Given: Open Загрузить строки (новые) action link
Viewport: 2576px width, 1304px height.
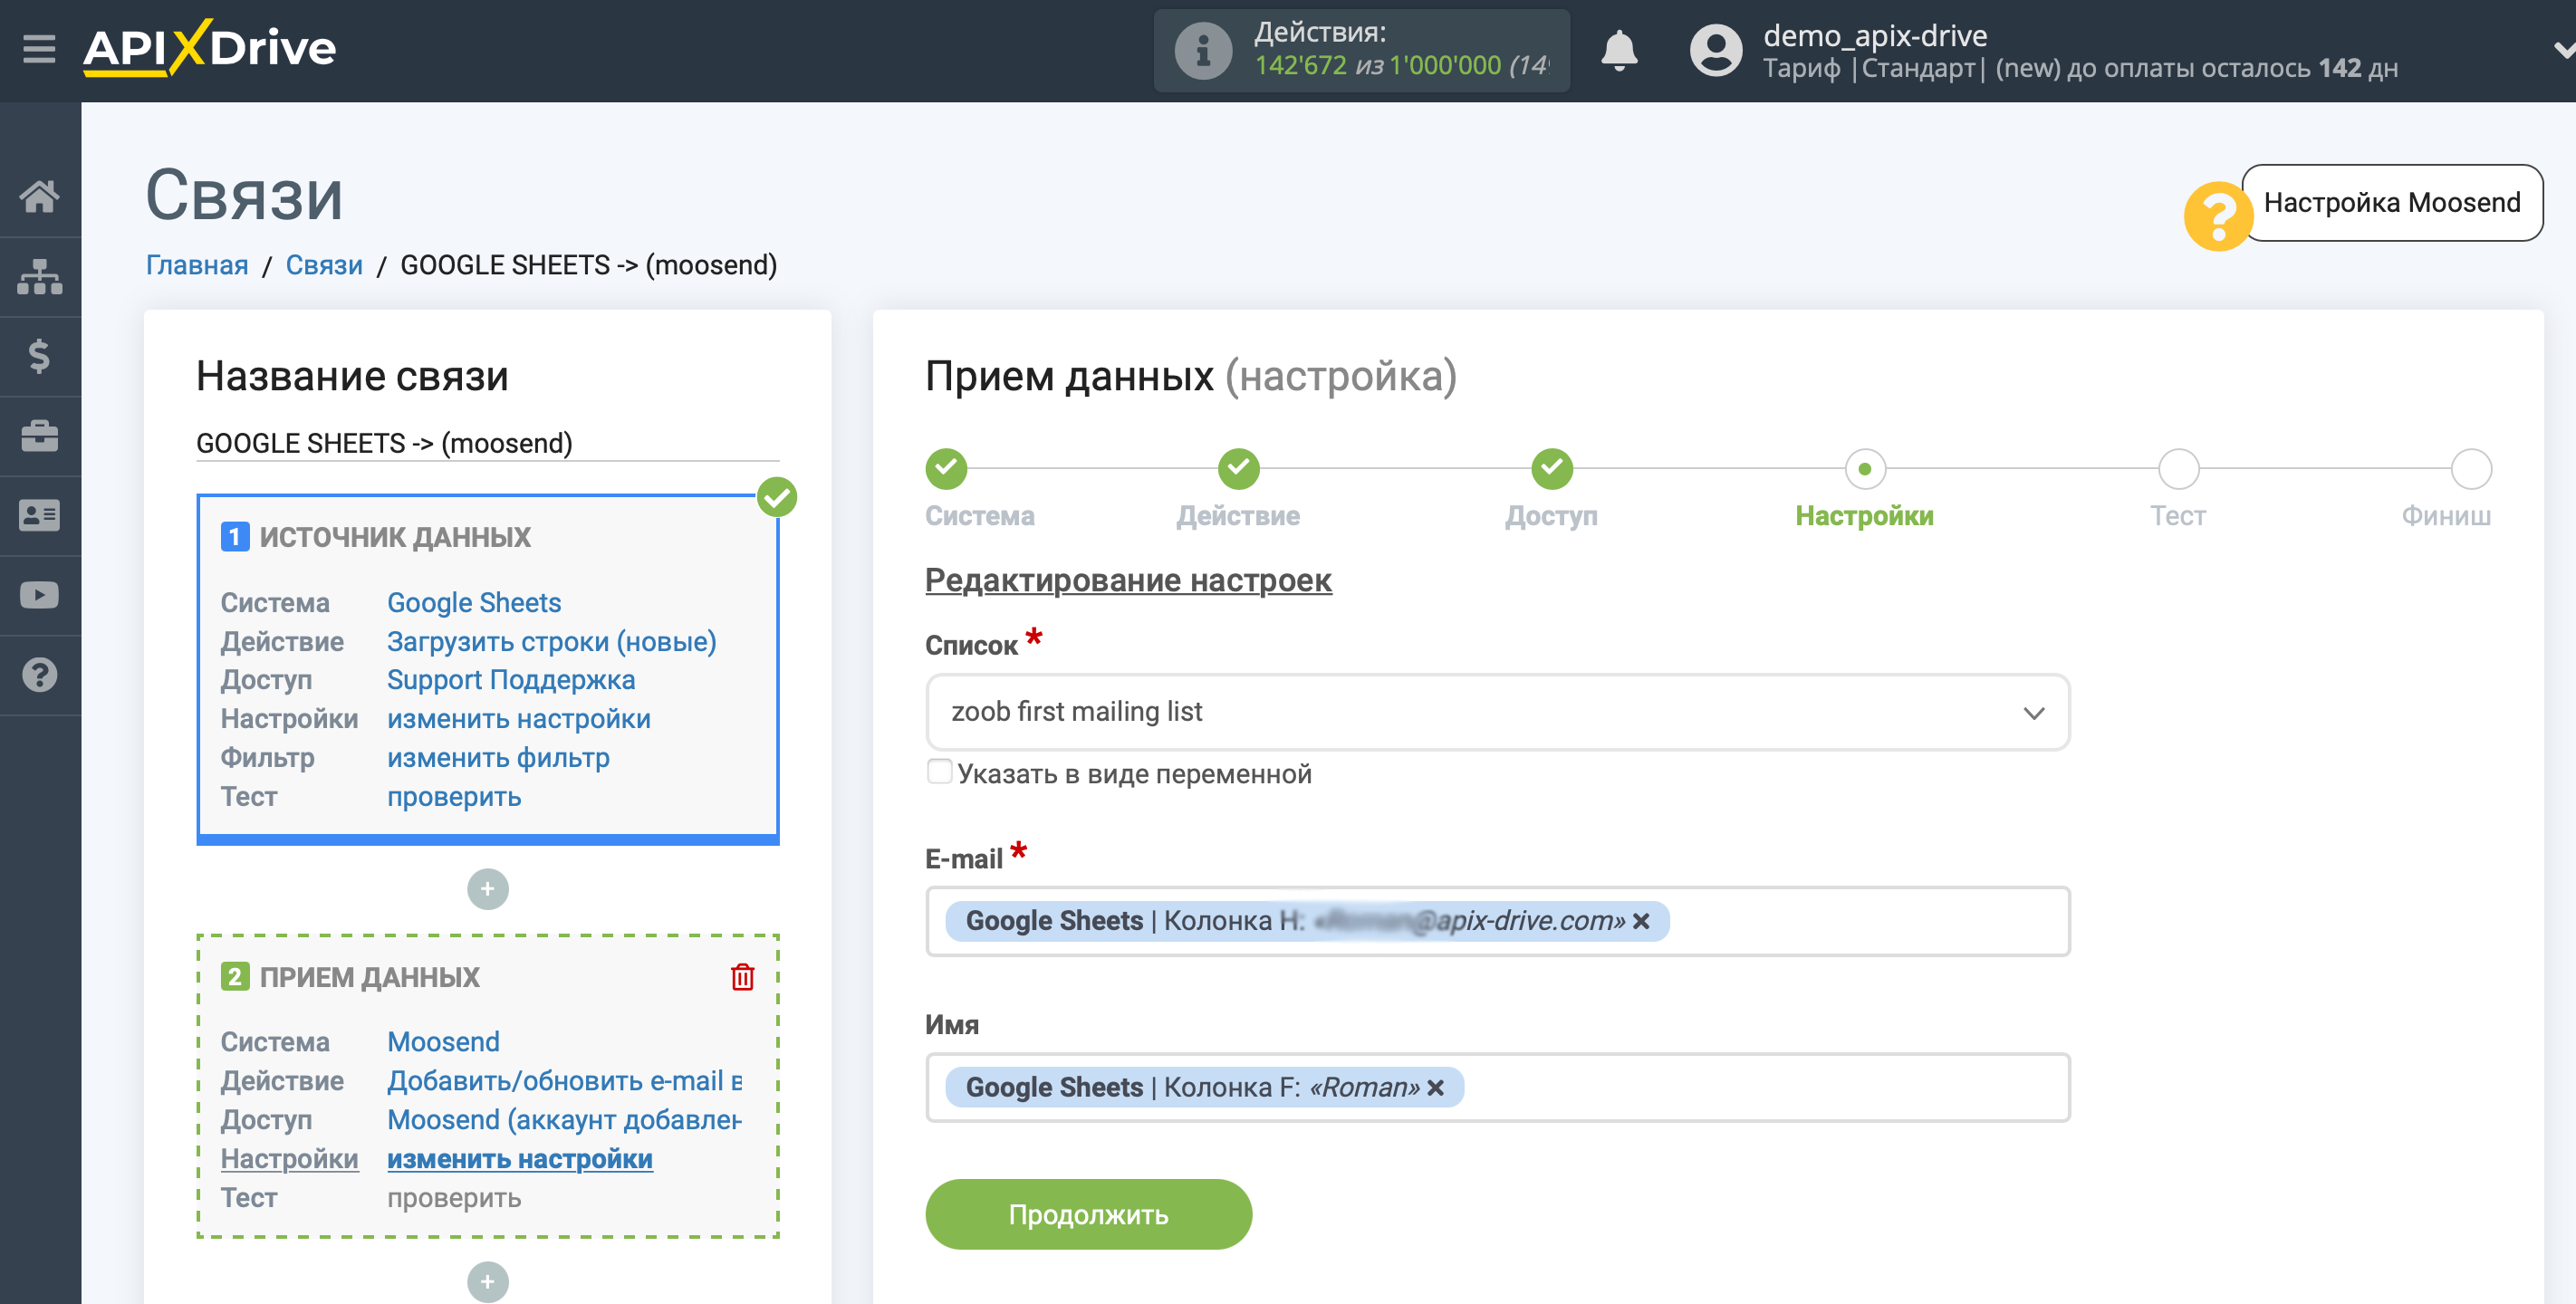Looking at the screenshot, I should (x=552, y=642).
